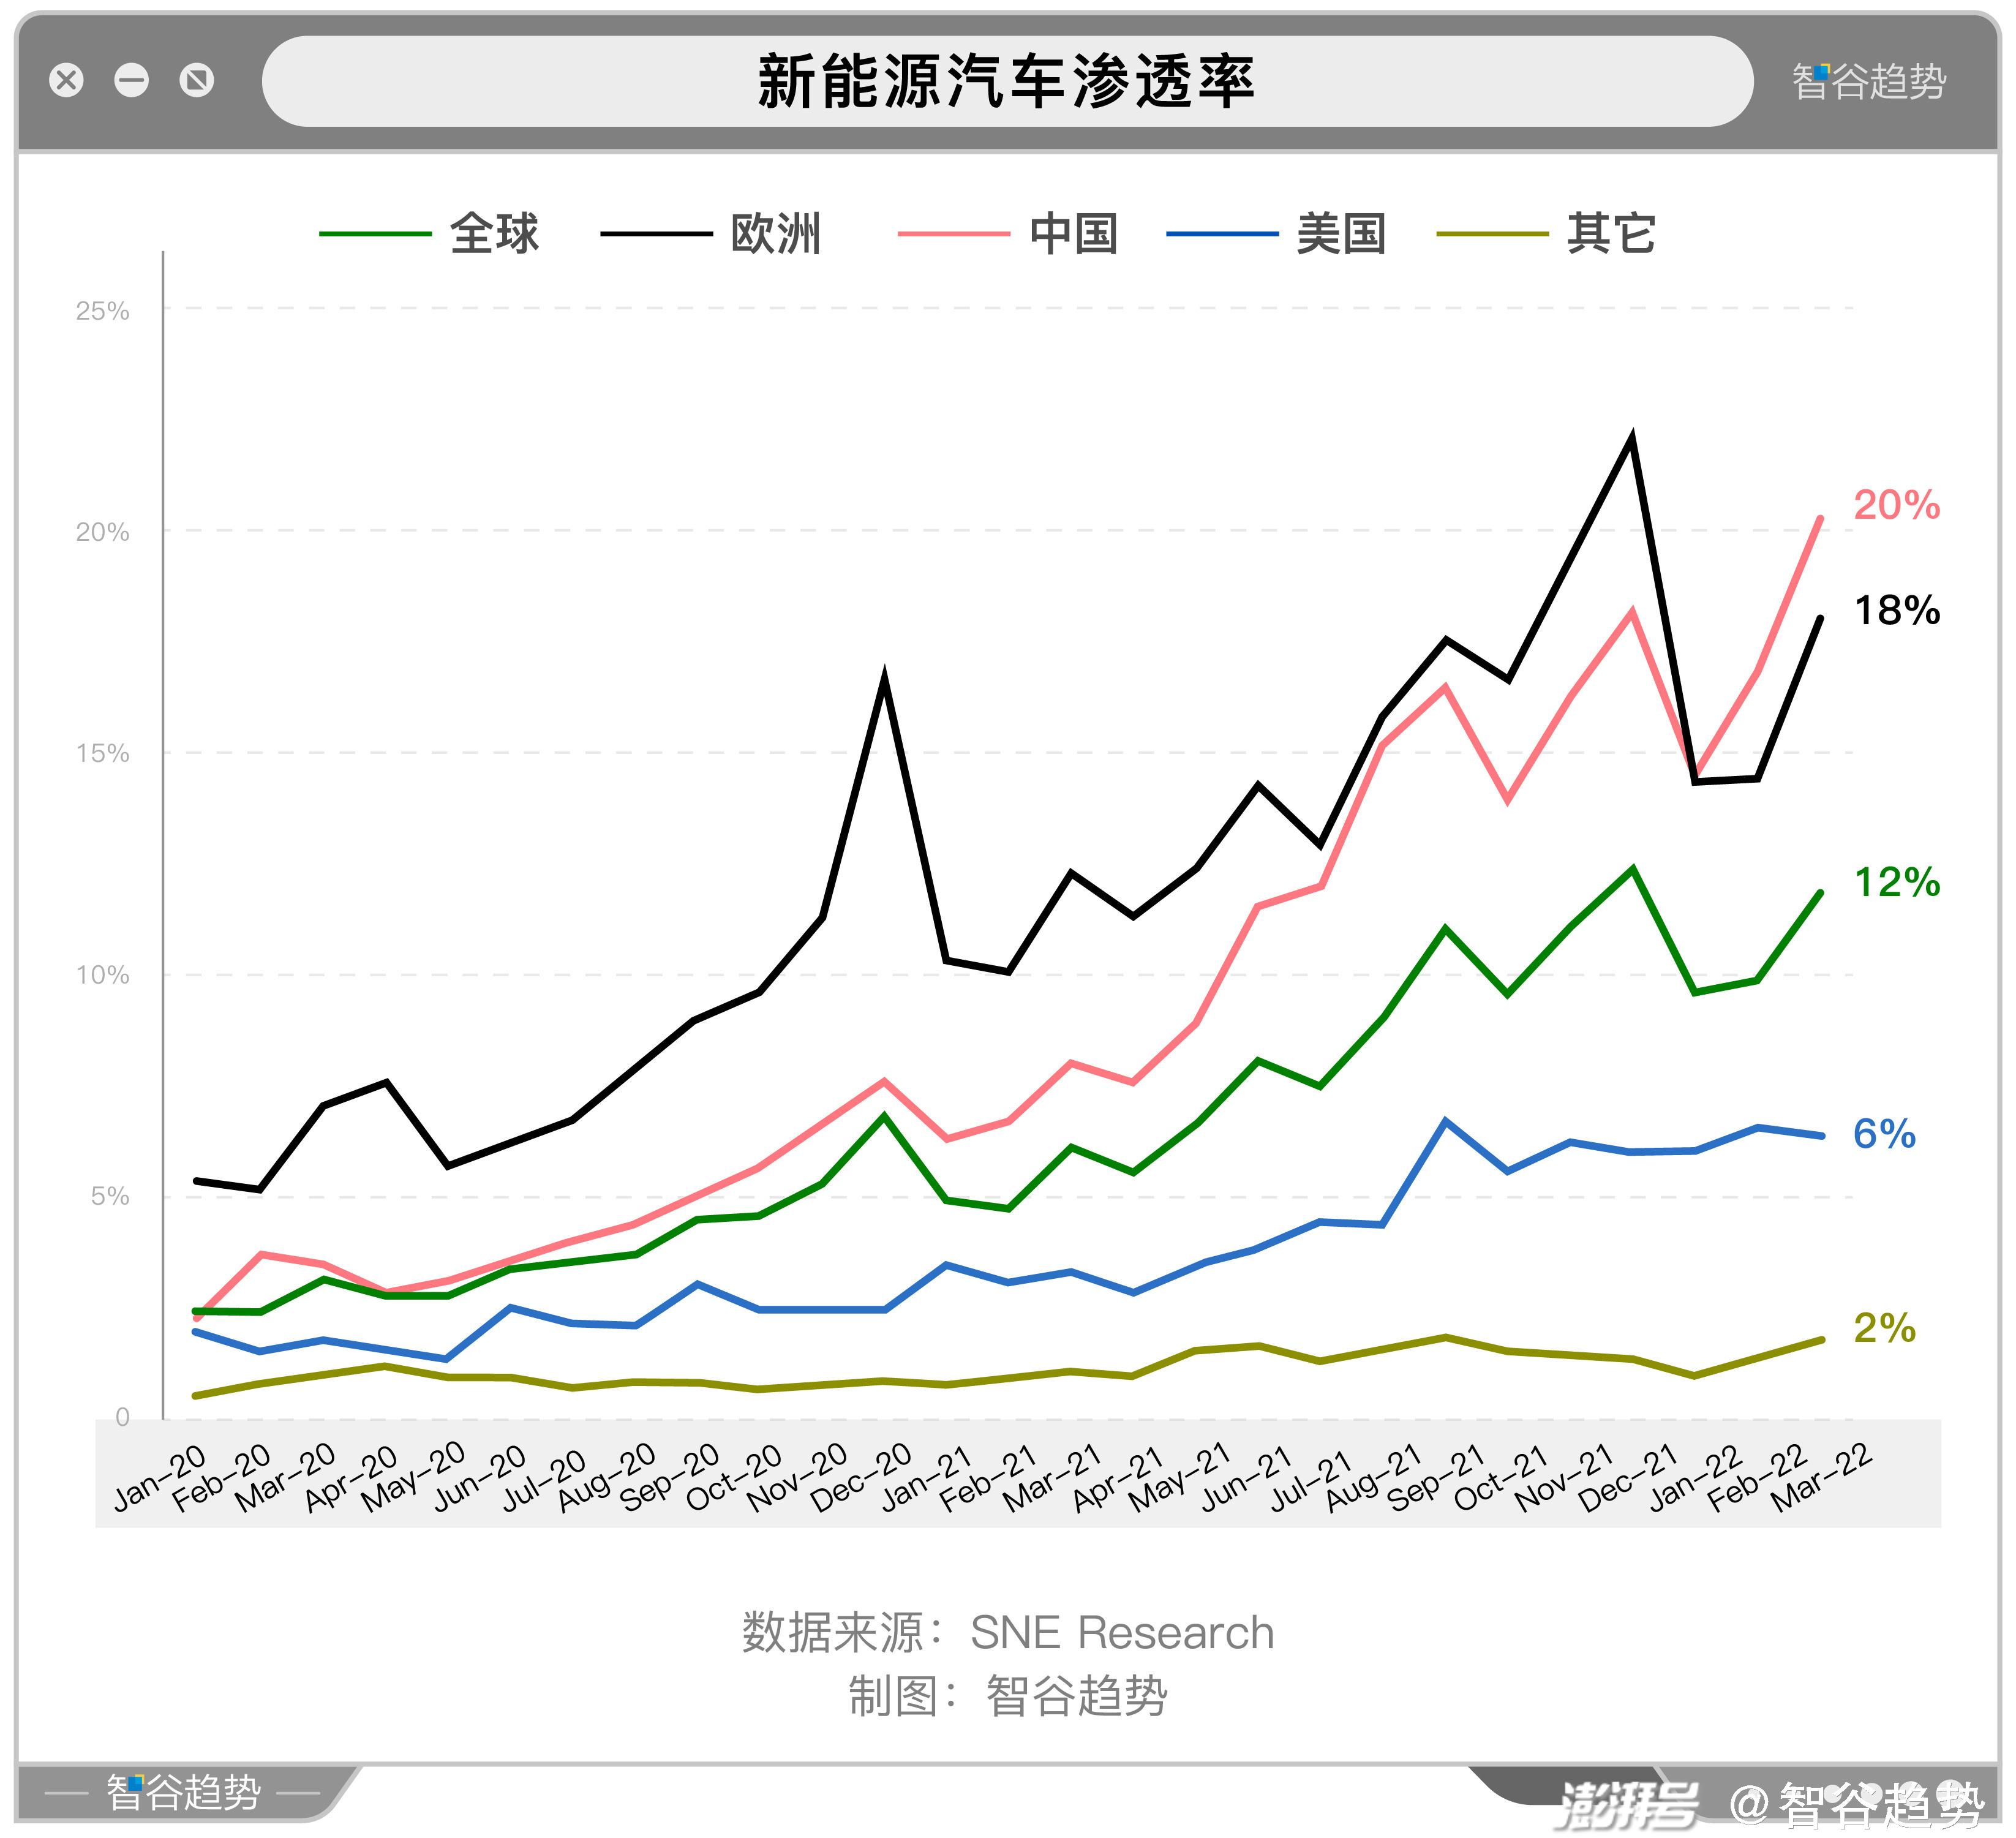Viewport: 2016px width, 1838px height.
Task: Click the 25% y-axis label
Action: 103,311
